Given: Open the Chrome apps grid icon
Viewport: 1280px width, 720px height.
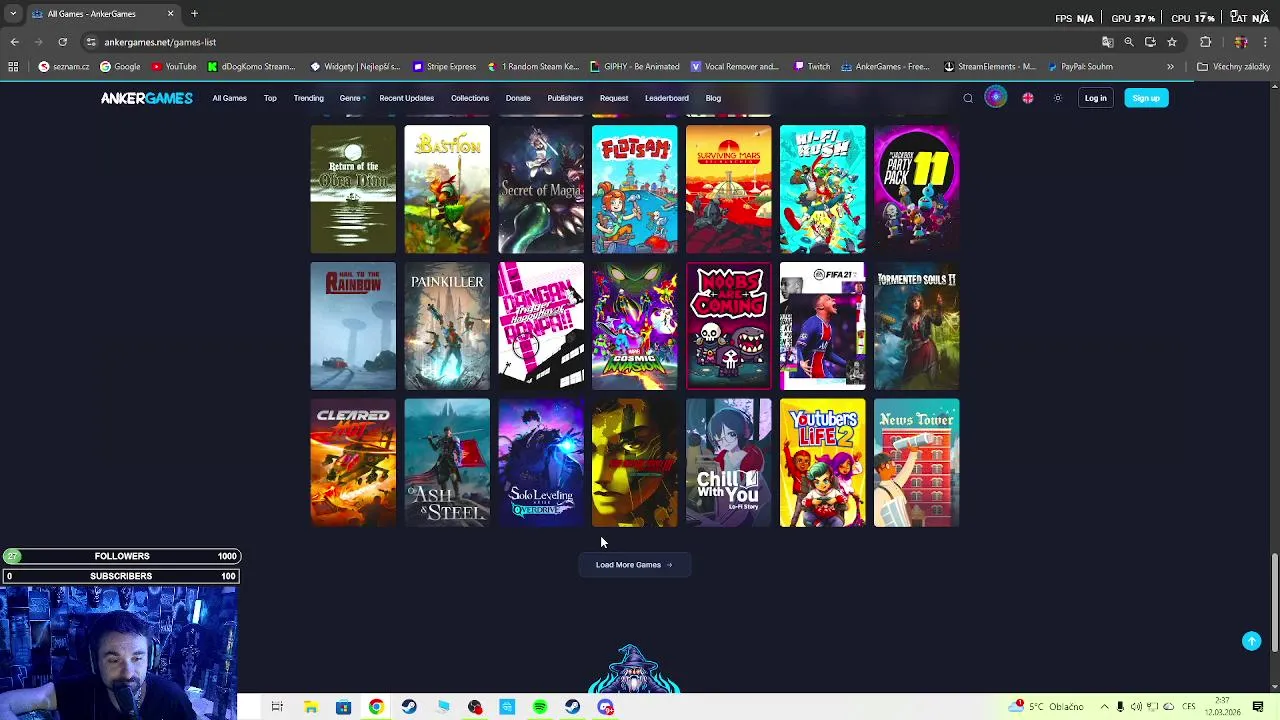Looking at the screenshot, I should (13, 67).
